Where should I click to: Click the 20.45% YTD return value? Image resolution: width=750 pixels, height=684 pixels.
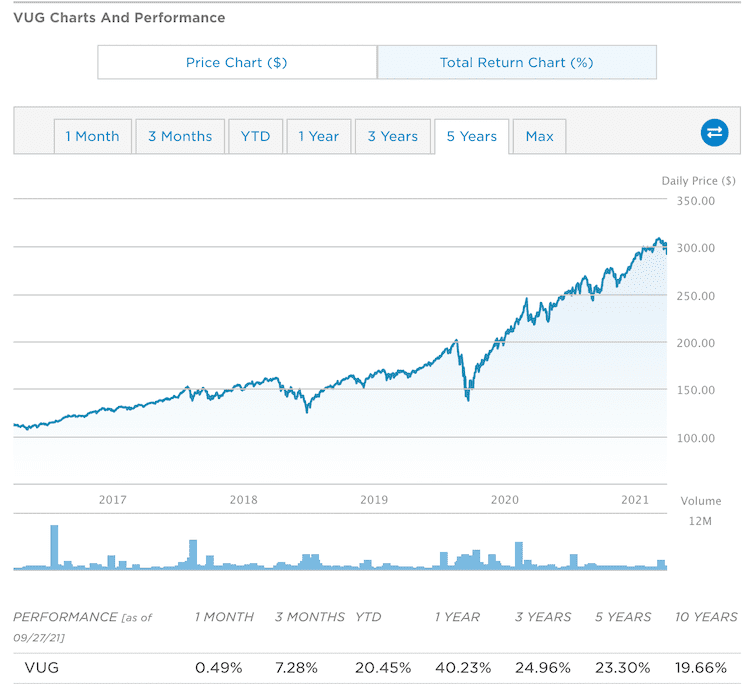[383, 668]
